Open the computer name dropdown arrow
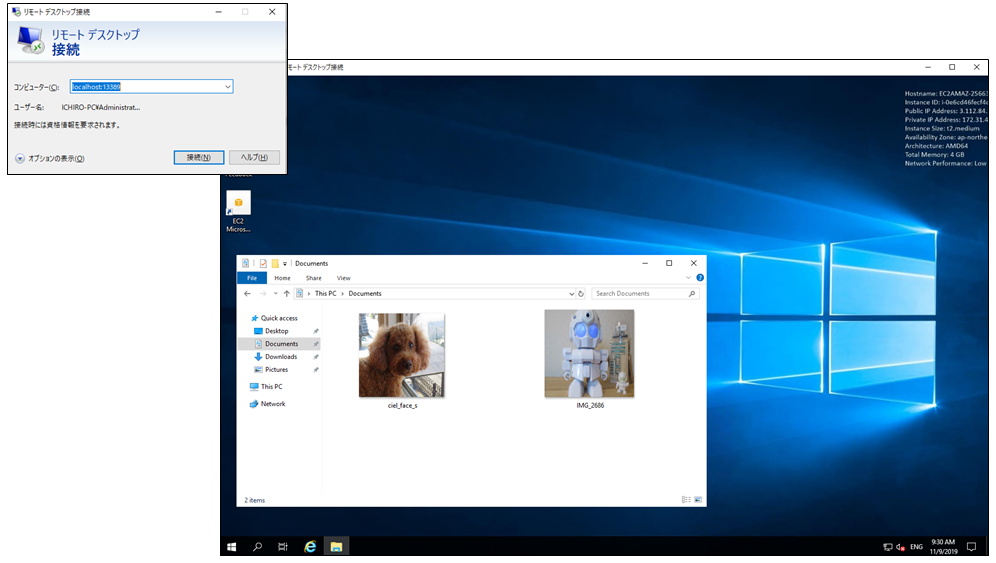Screen dimensions: 996x563 228,87
